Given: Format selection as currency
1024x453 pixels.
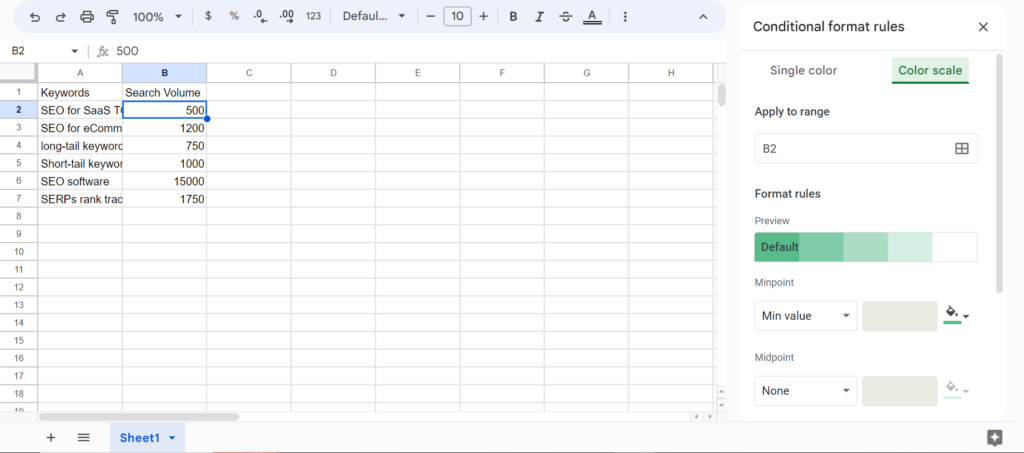Looking at the screenshot, I should coord(207,17).
